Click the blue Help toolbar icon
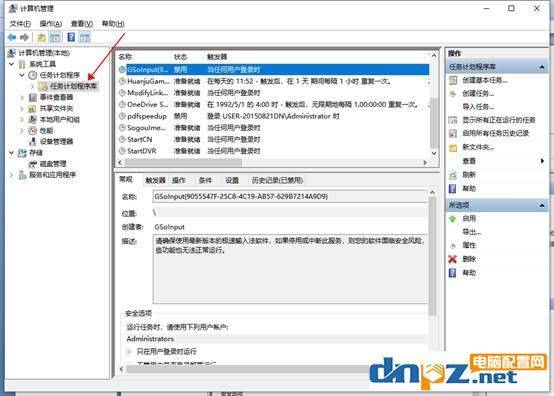 click(71, 37)
